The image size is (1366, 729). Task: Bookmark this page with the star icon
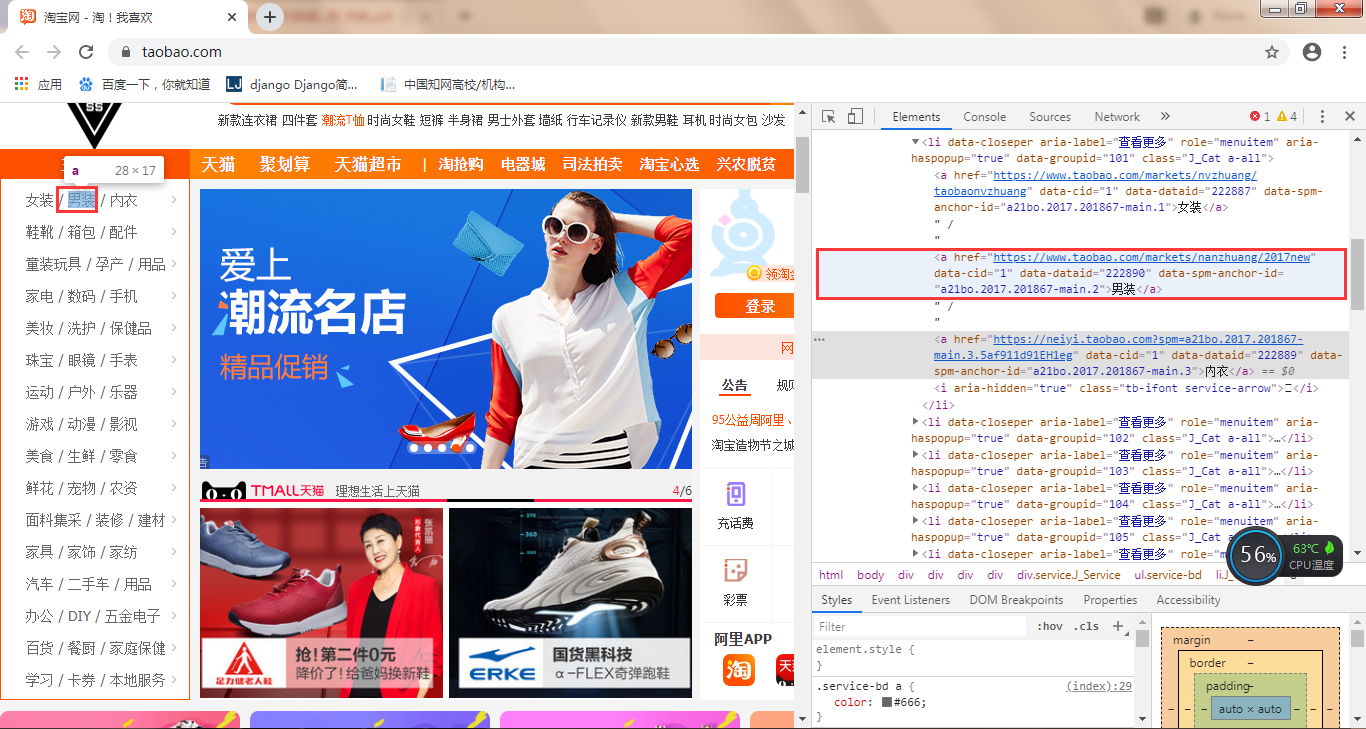click(1272, 52)
